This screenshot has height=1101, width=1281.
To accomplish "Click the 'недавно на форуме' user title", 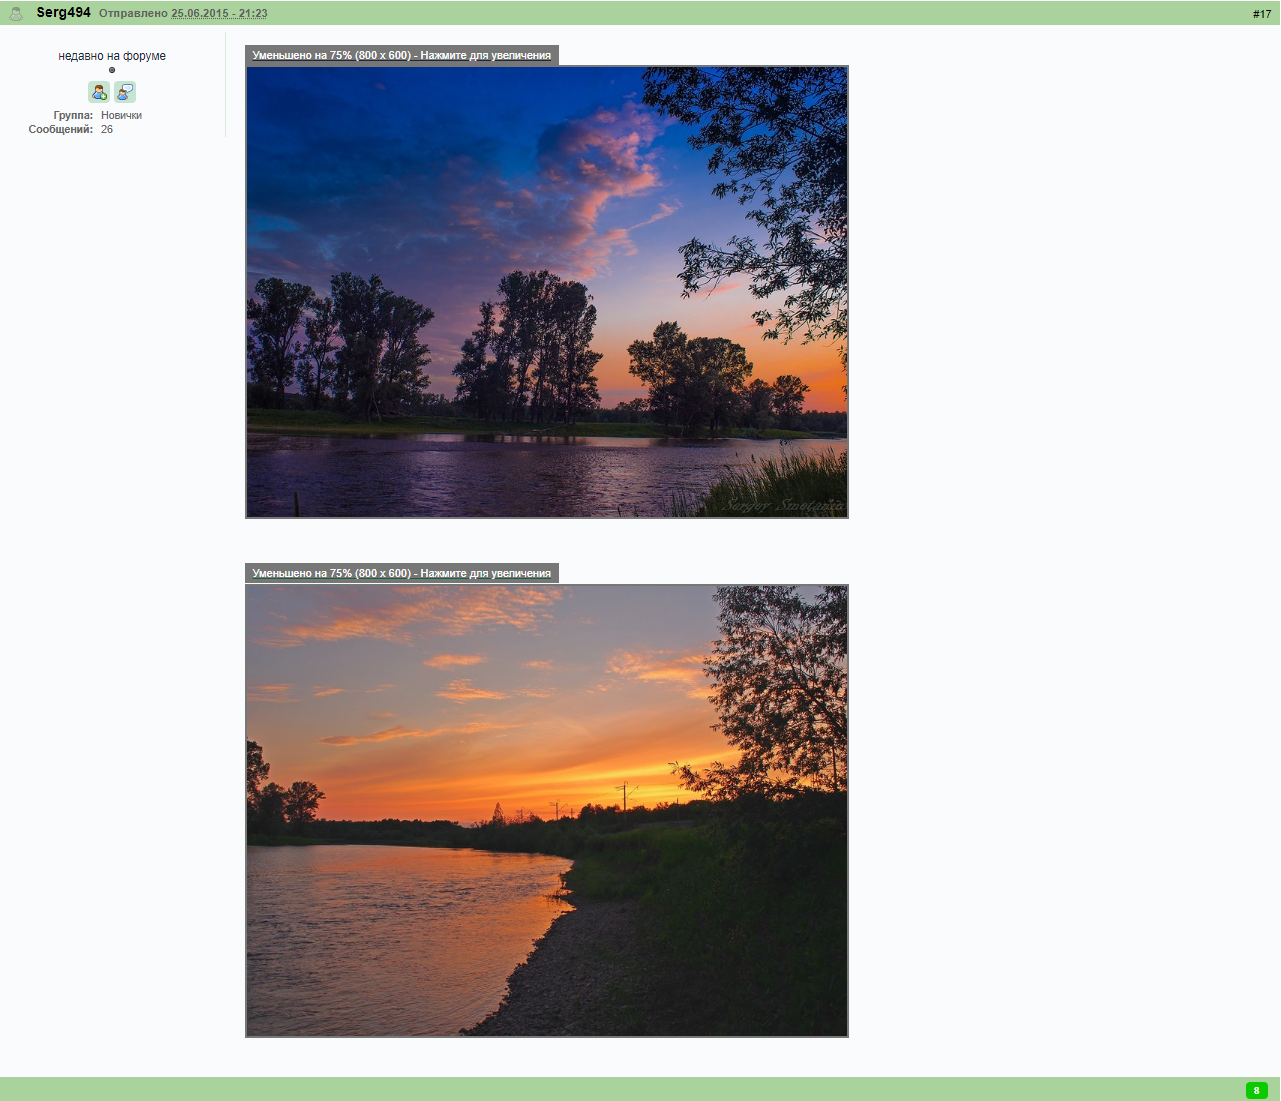I will [112, 56].
